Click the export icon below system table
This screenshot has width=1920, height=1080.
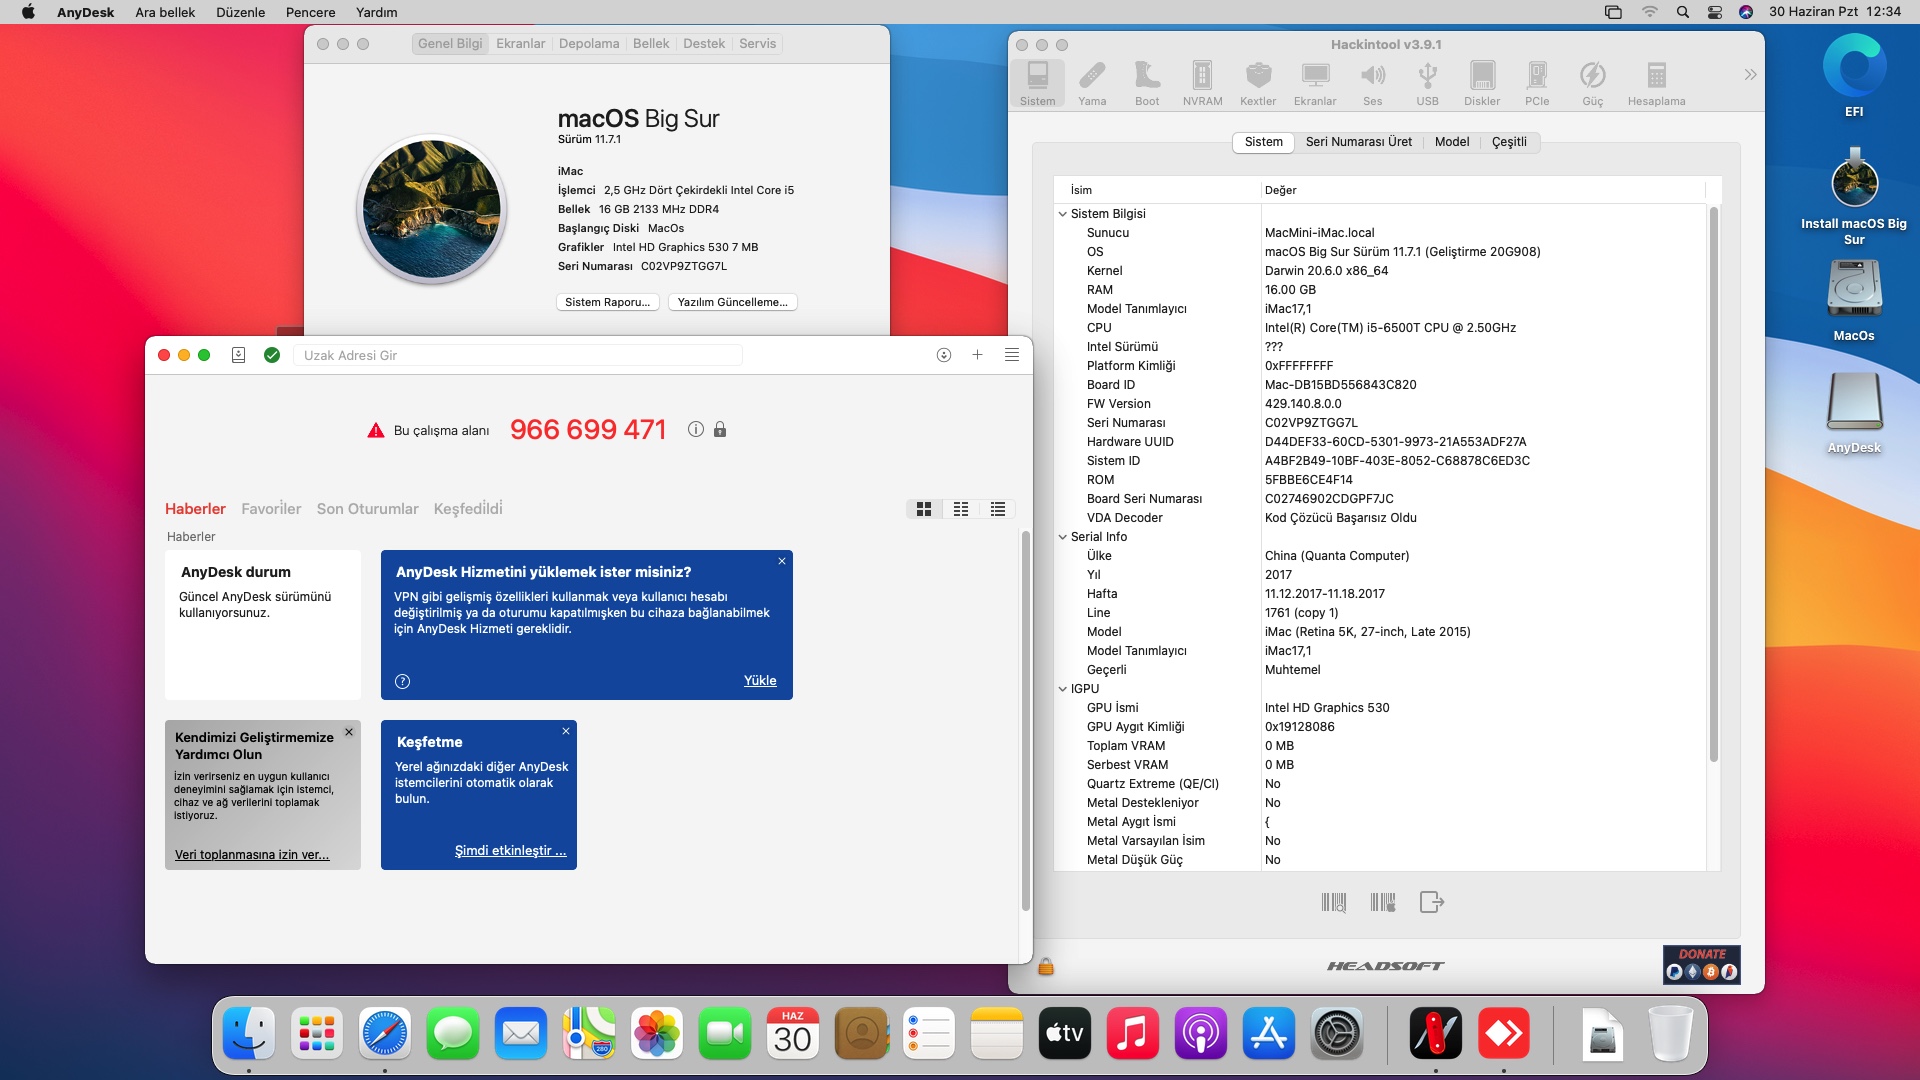[1431, 902]
